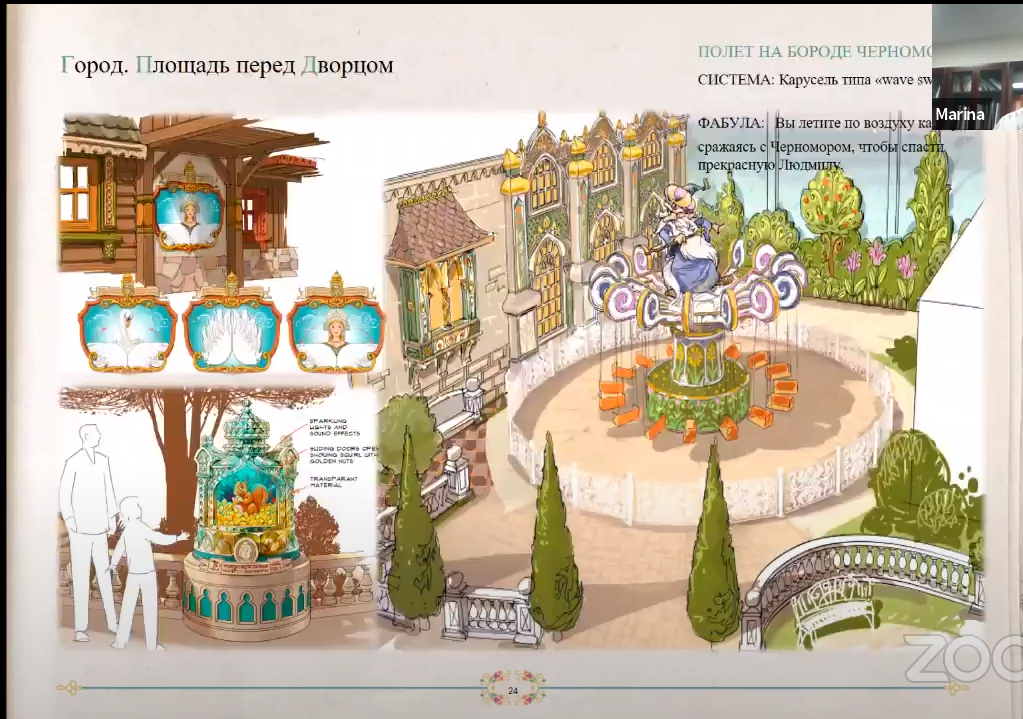Screen dimensions: 1023x719
Task: Click the "Marina" participant name label
Action: [x=960, y=115]
